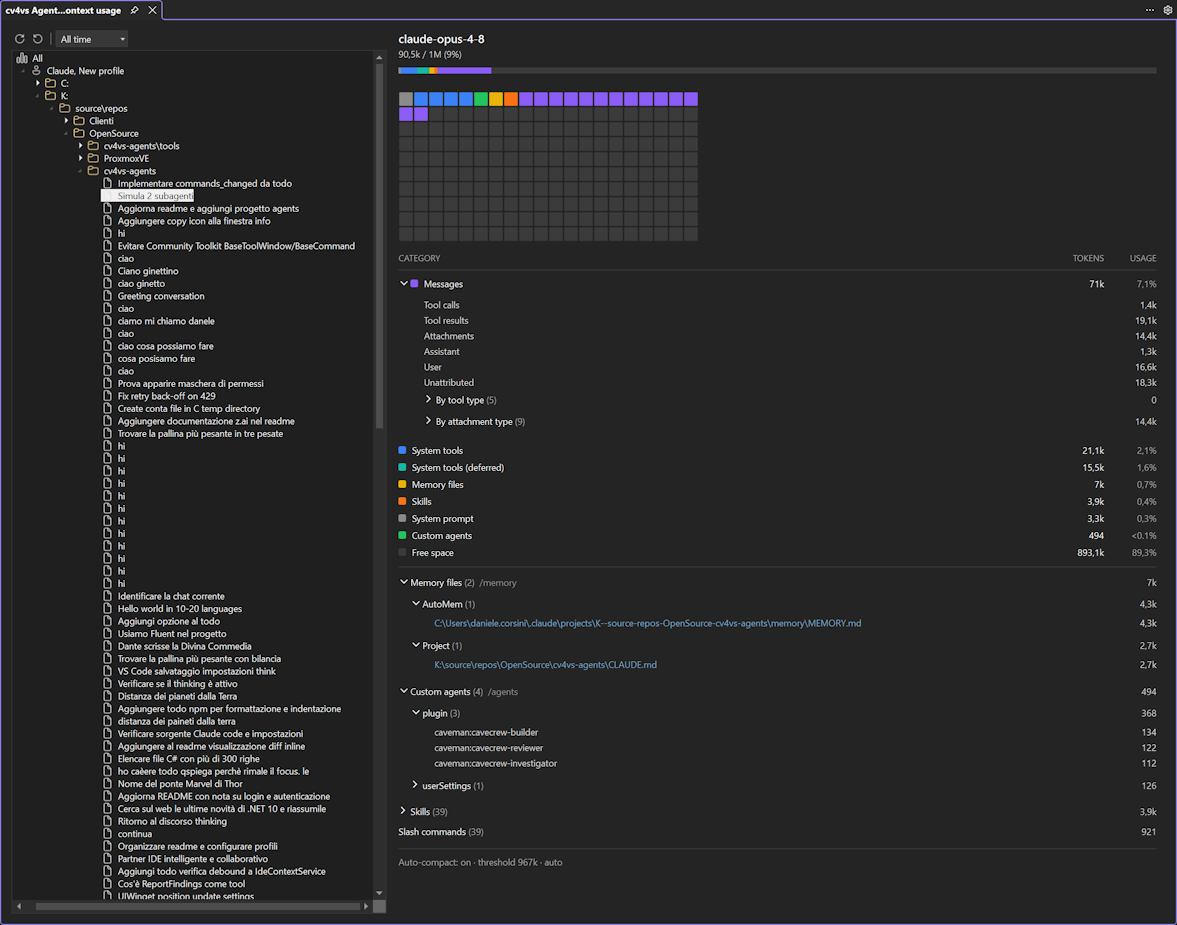1177x925 pixels.
Task: Expand By attachment type (9)
Action: point(428,421)
